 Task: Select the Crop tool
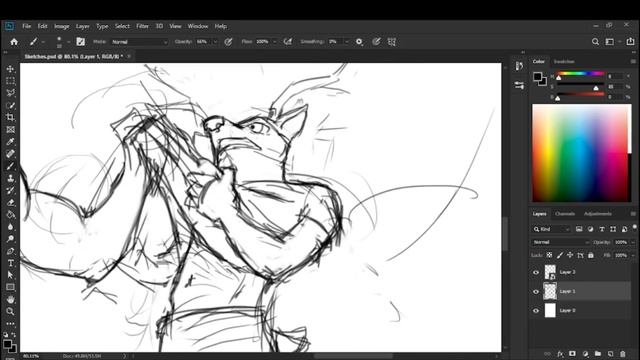[11, 118]
